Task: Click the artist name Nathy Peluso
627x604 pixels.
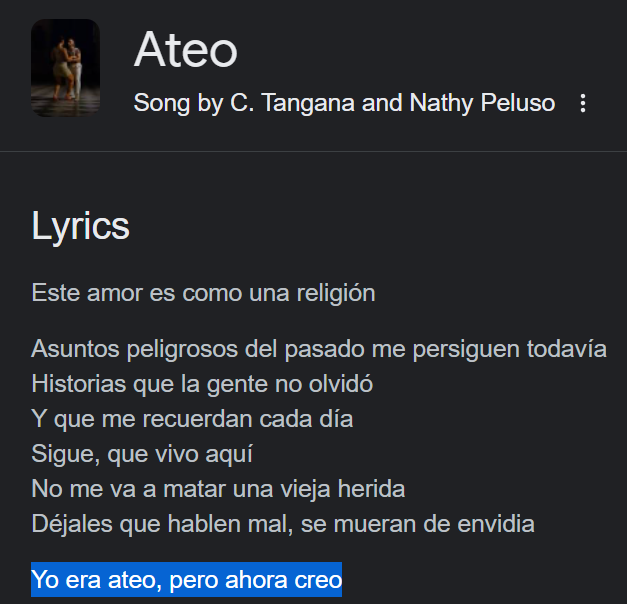Action: point(482,103)
